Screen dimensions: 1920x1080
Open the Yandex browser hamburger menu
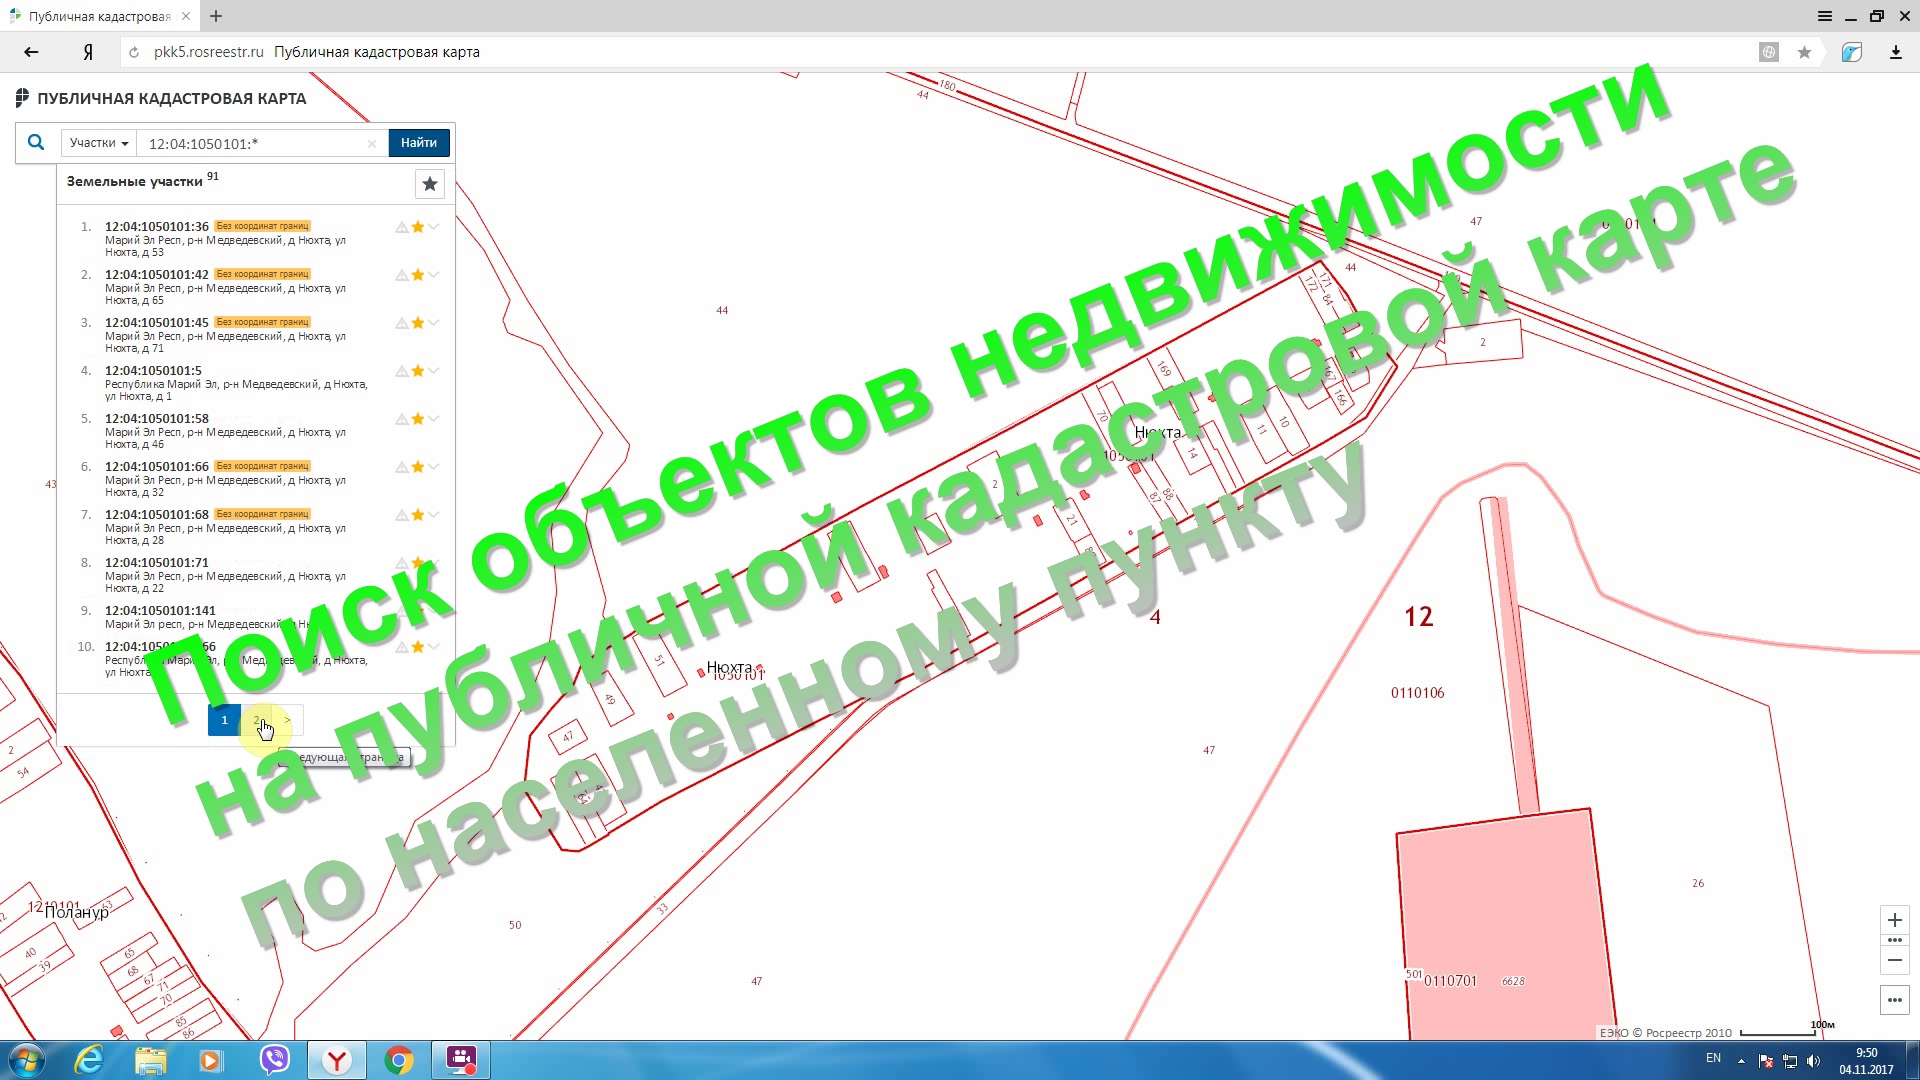click(x=1825, y=16)
